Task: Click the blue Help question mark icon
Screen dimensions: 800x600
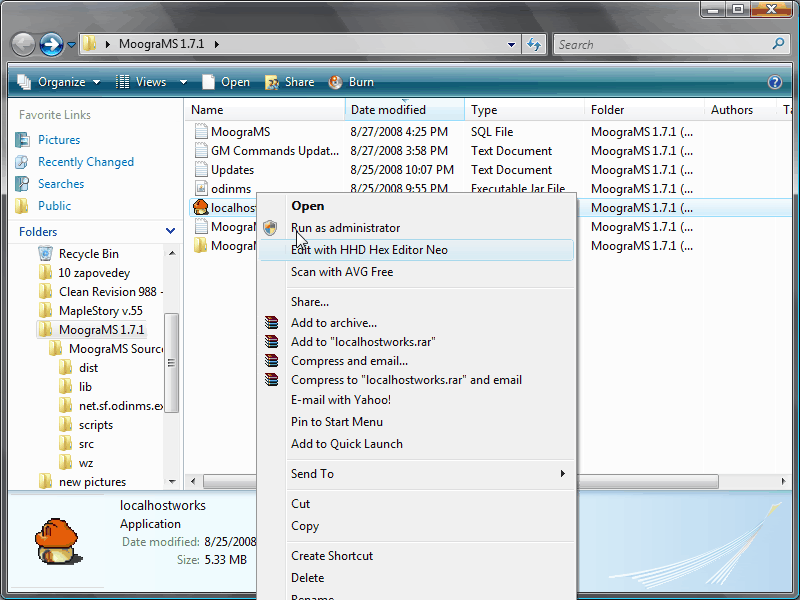Action: pos(774,82)
